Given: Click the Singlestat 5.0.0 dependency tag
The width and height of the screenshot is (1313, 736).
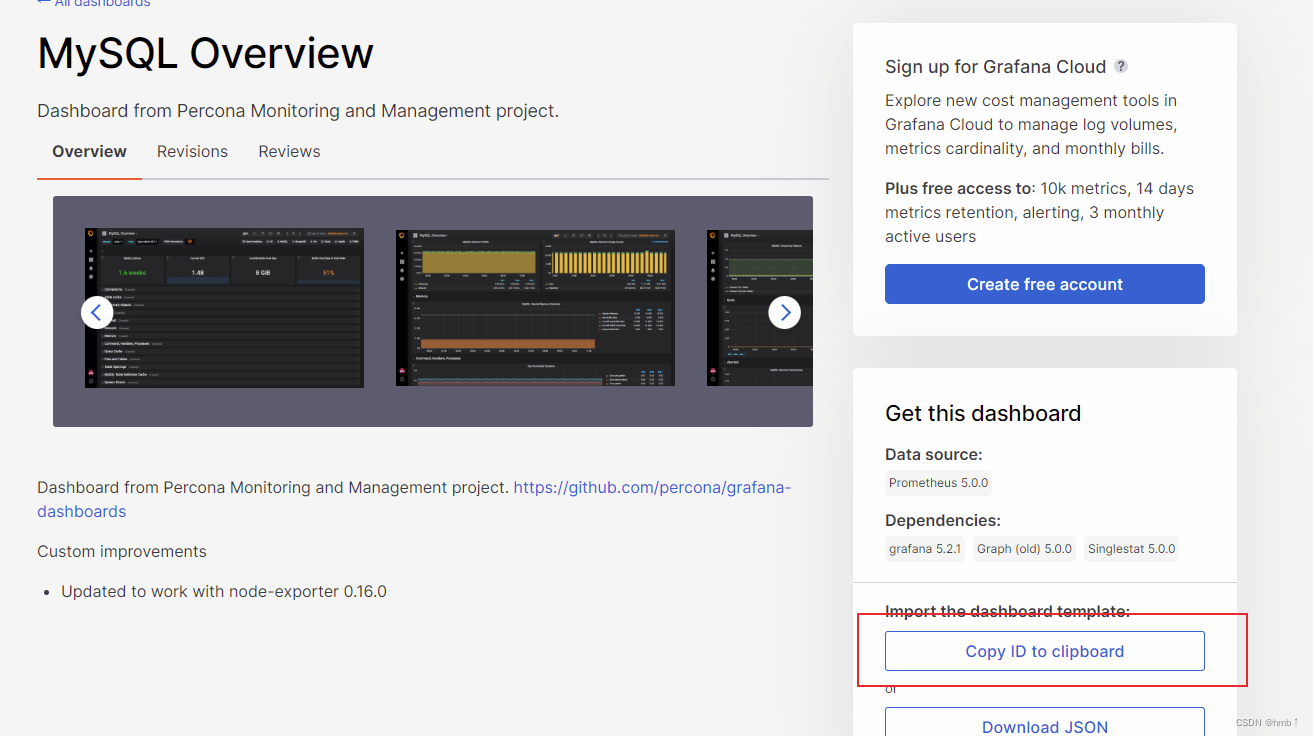Looking at the screenshot, I should point(1131,549).
